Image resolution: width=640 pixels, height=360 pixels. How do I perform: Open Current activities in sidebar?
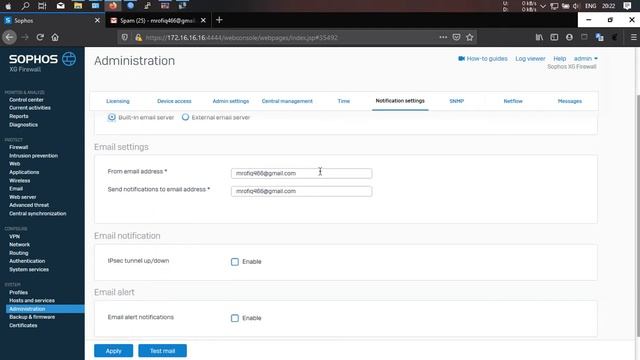click(x=30, y=108)
